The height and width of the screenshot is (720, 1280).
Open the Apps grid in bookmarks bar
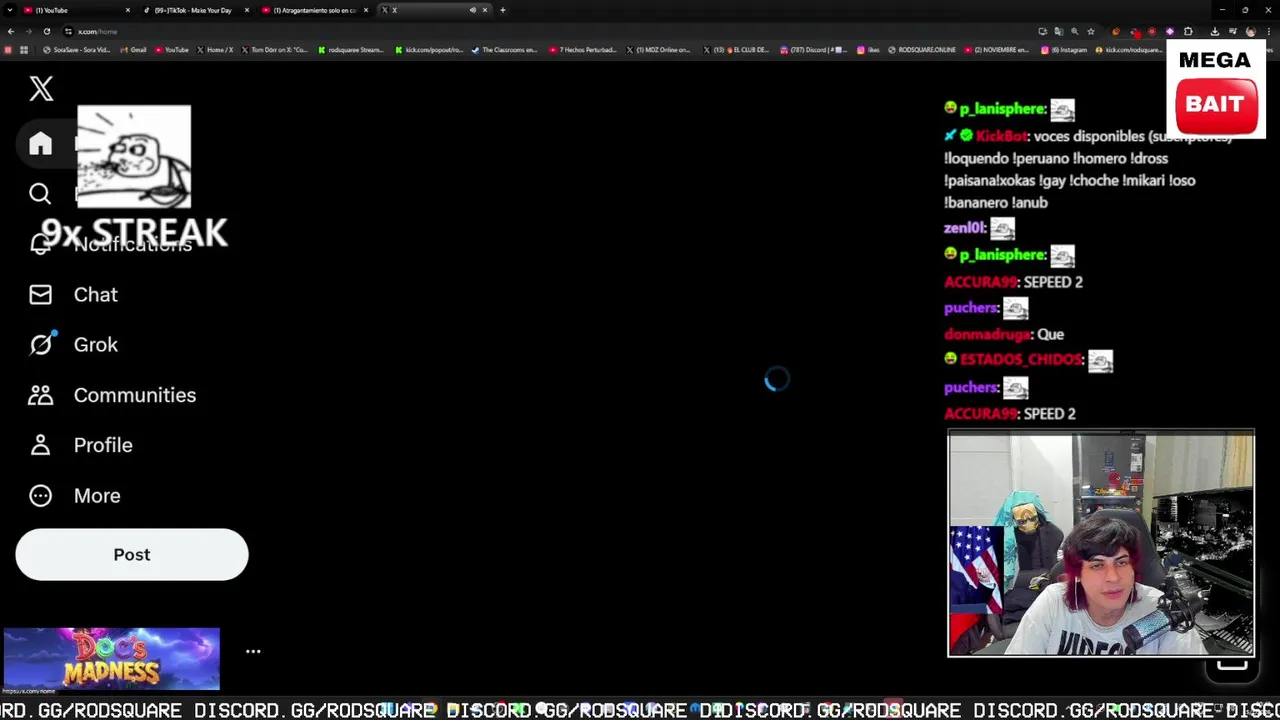point(24,49)
